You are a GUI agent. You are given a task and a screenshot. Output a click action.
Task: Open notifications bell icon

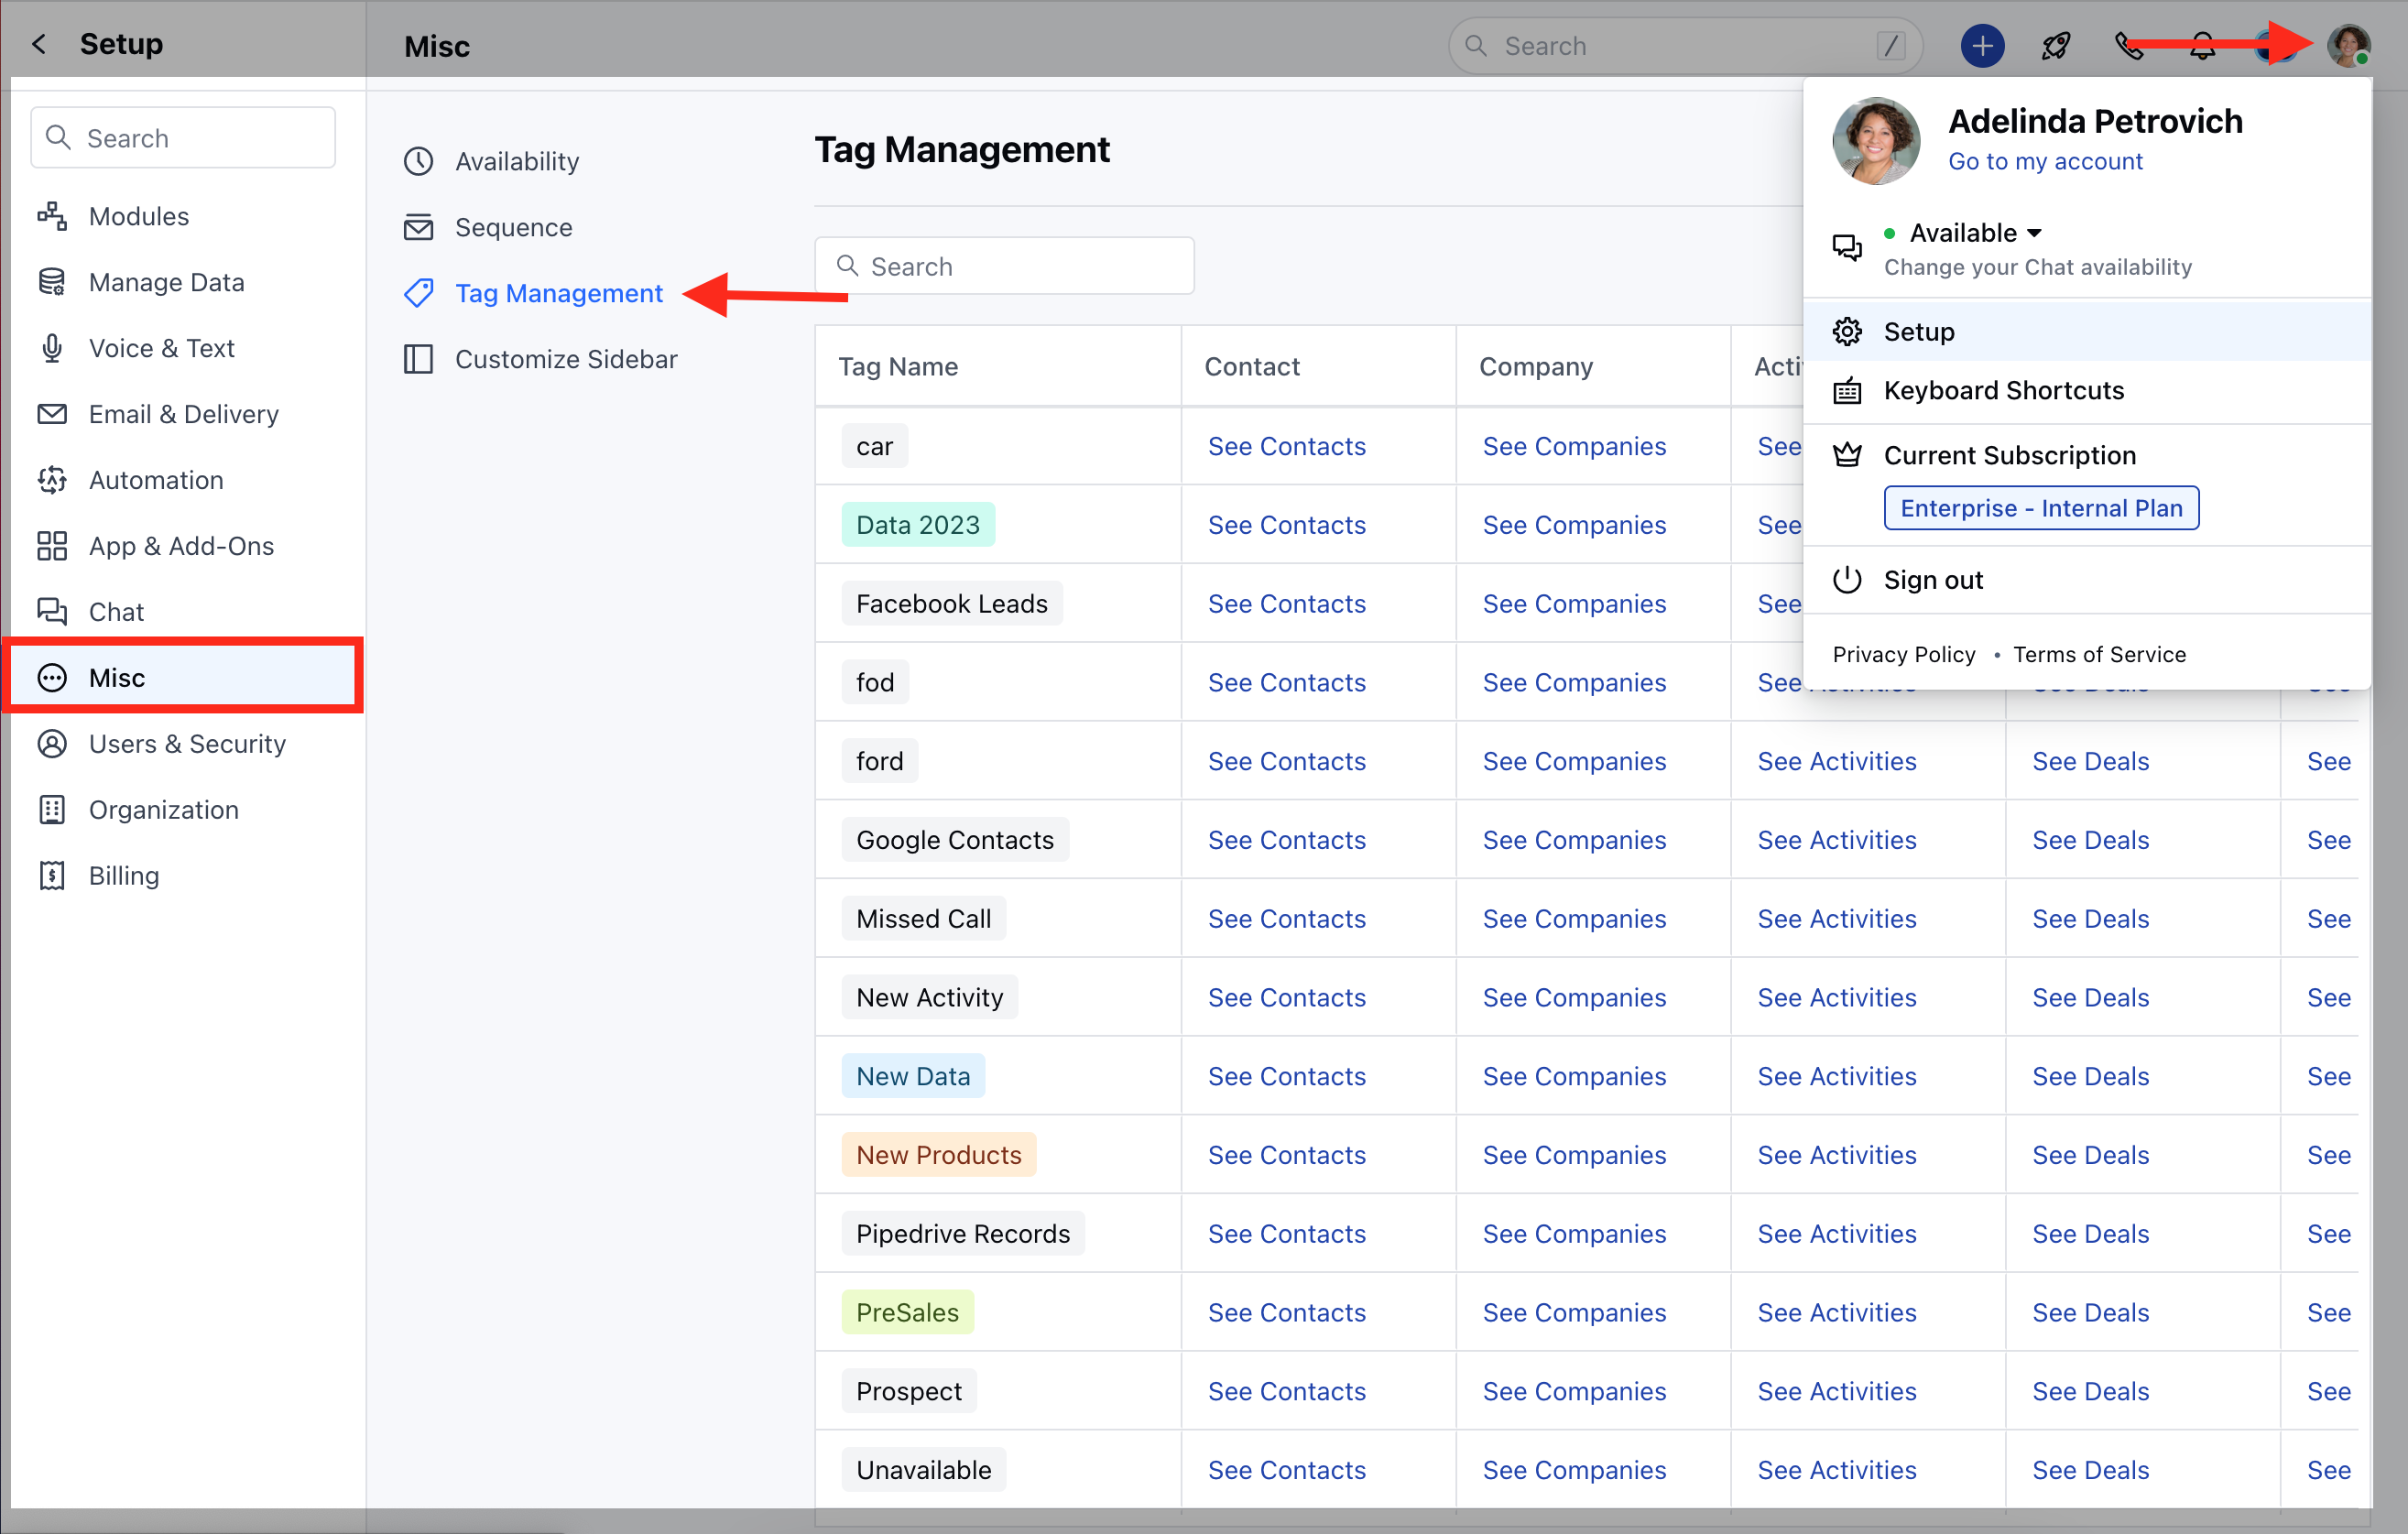click(2202, 46)
